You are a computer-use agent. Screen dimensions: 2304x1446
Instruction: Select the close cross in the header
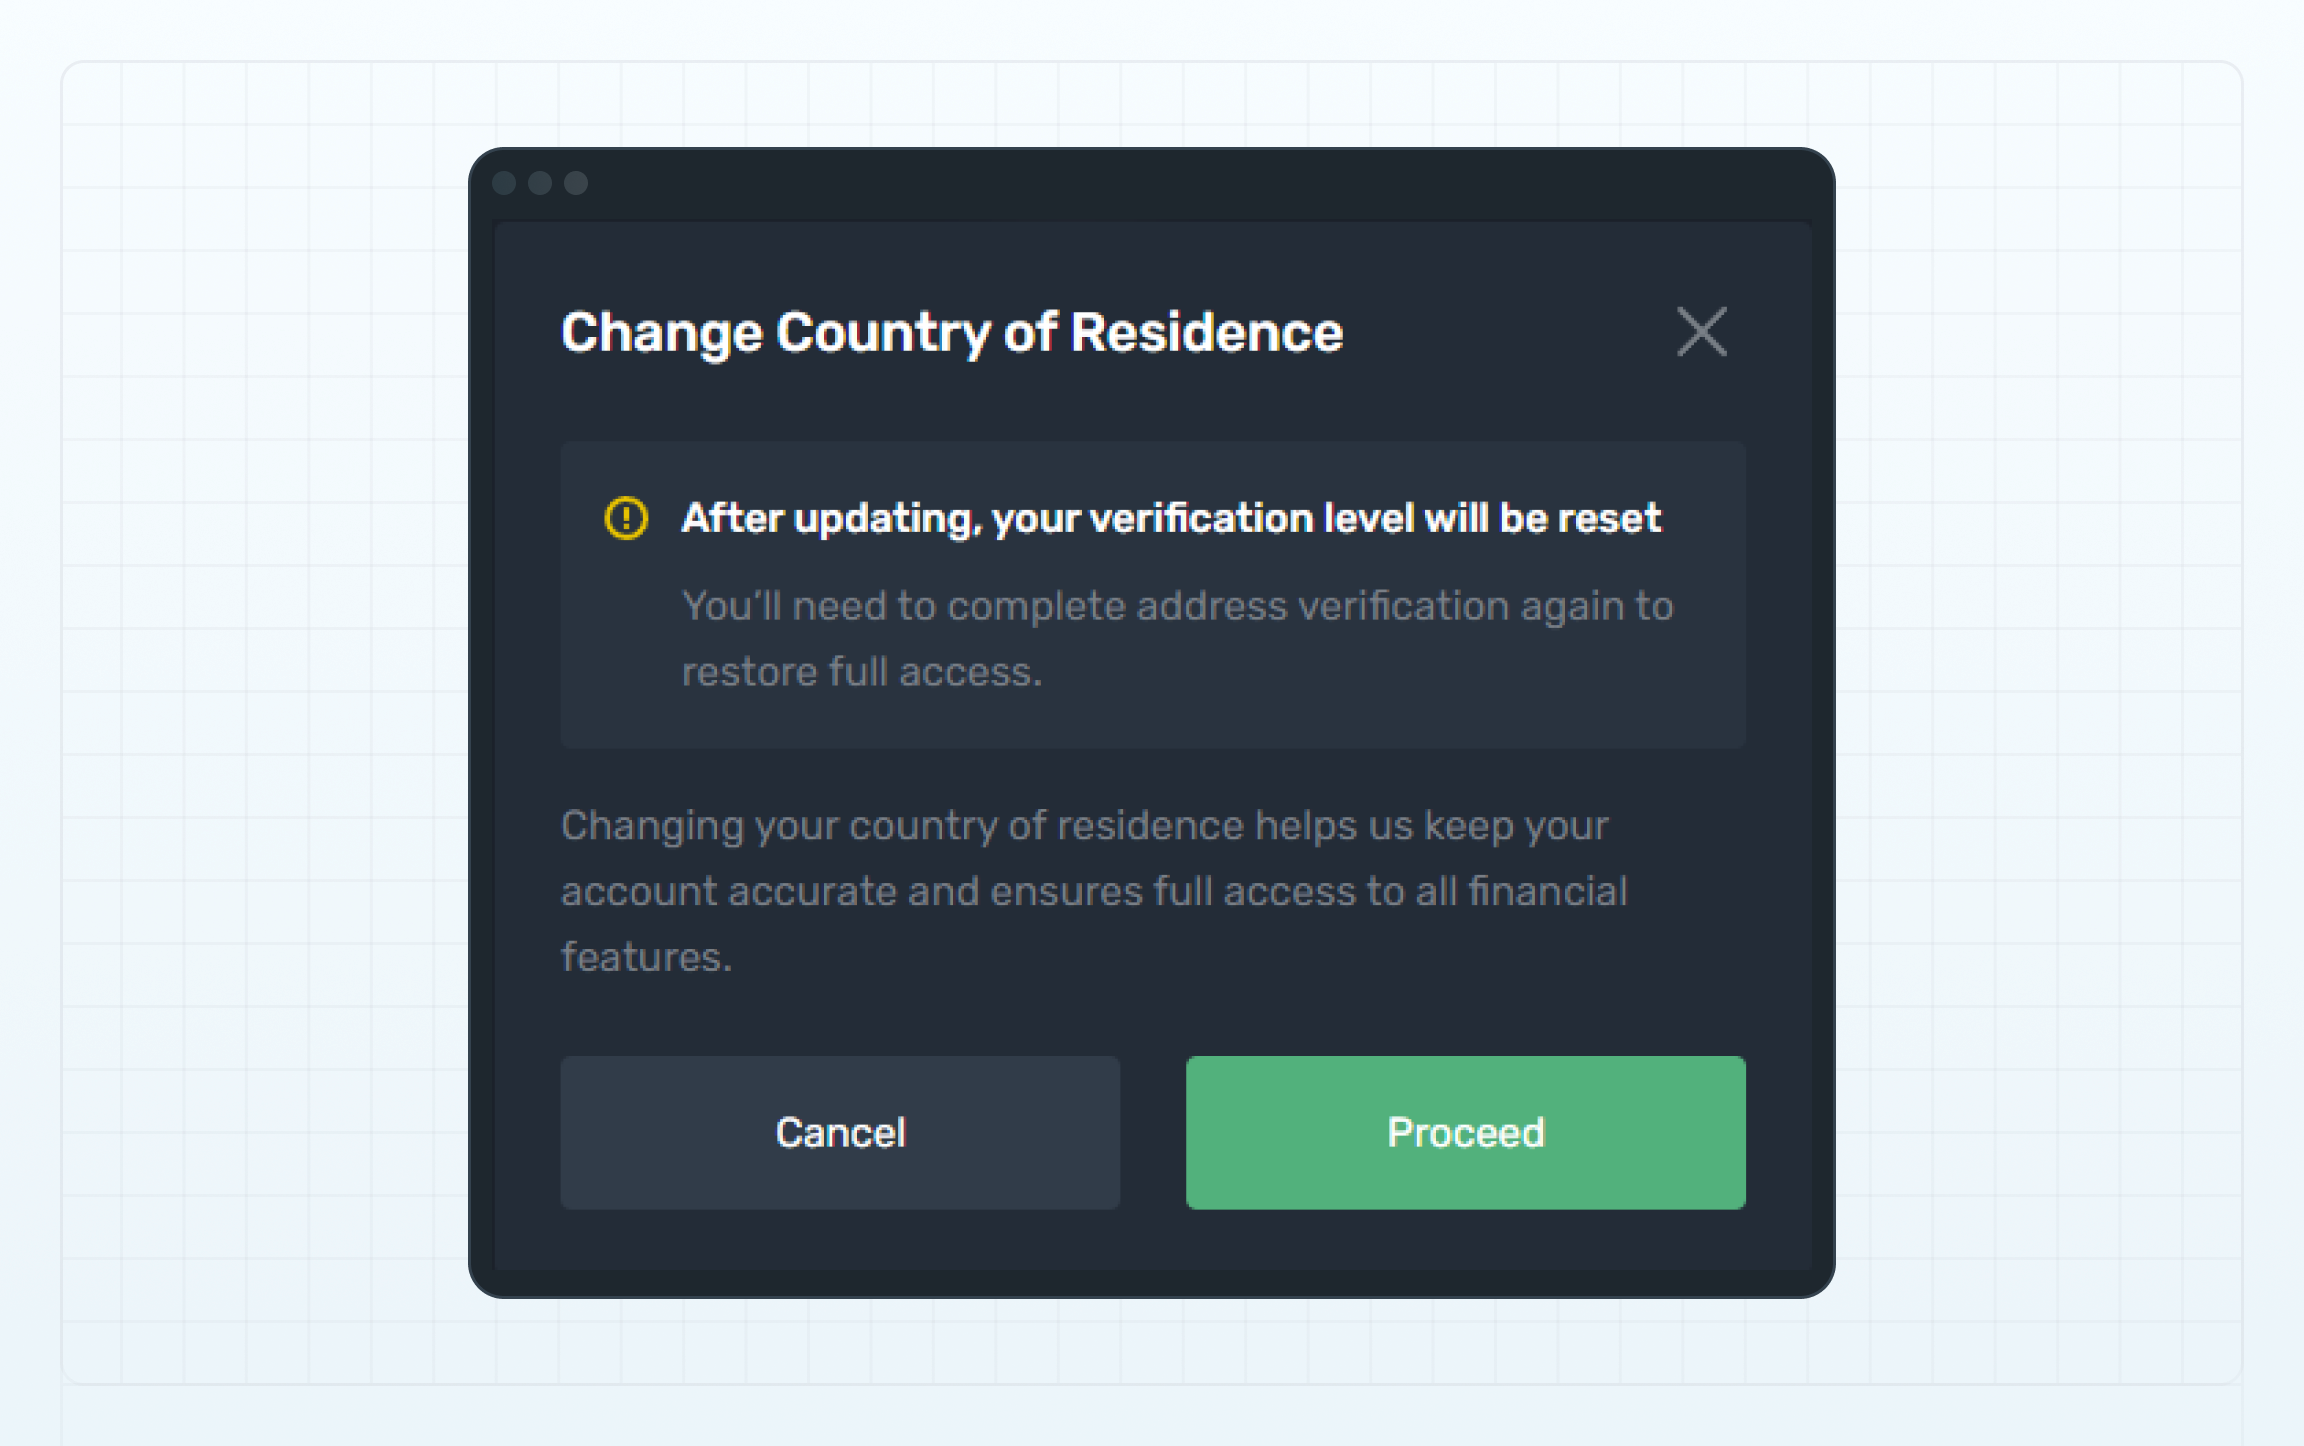pos(1700,332)
